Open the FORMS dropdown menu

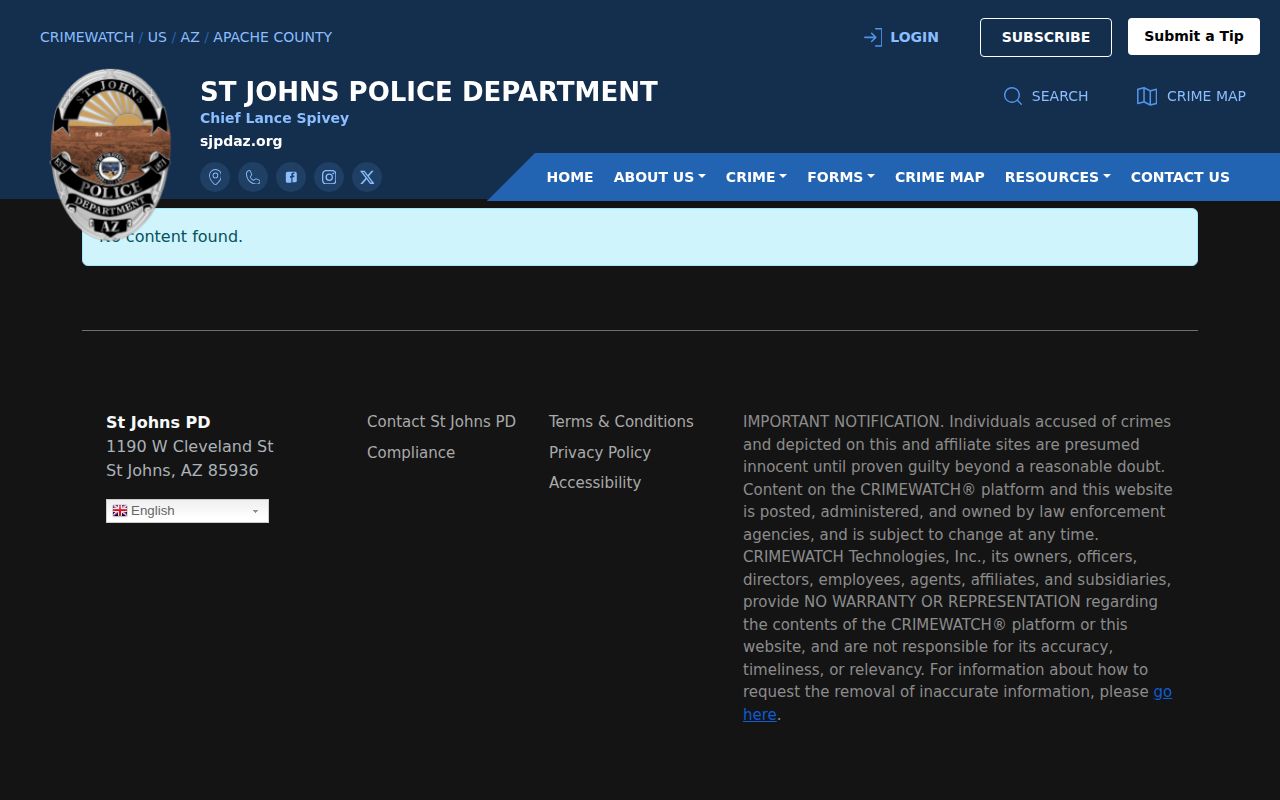click(841, 177)
